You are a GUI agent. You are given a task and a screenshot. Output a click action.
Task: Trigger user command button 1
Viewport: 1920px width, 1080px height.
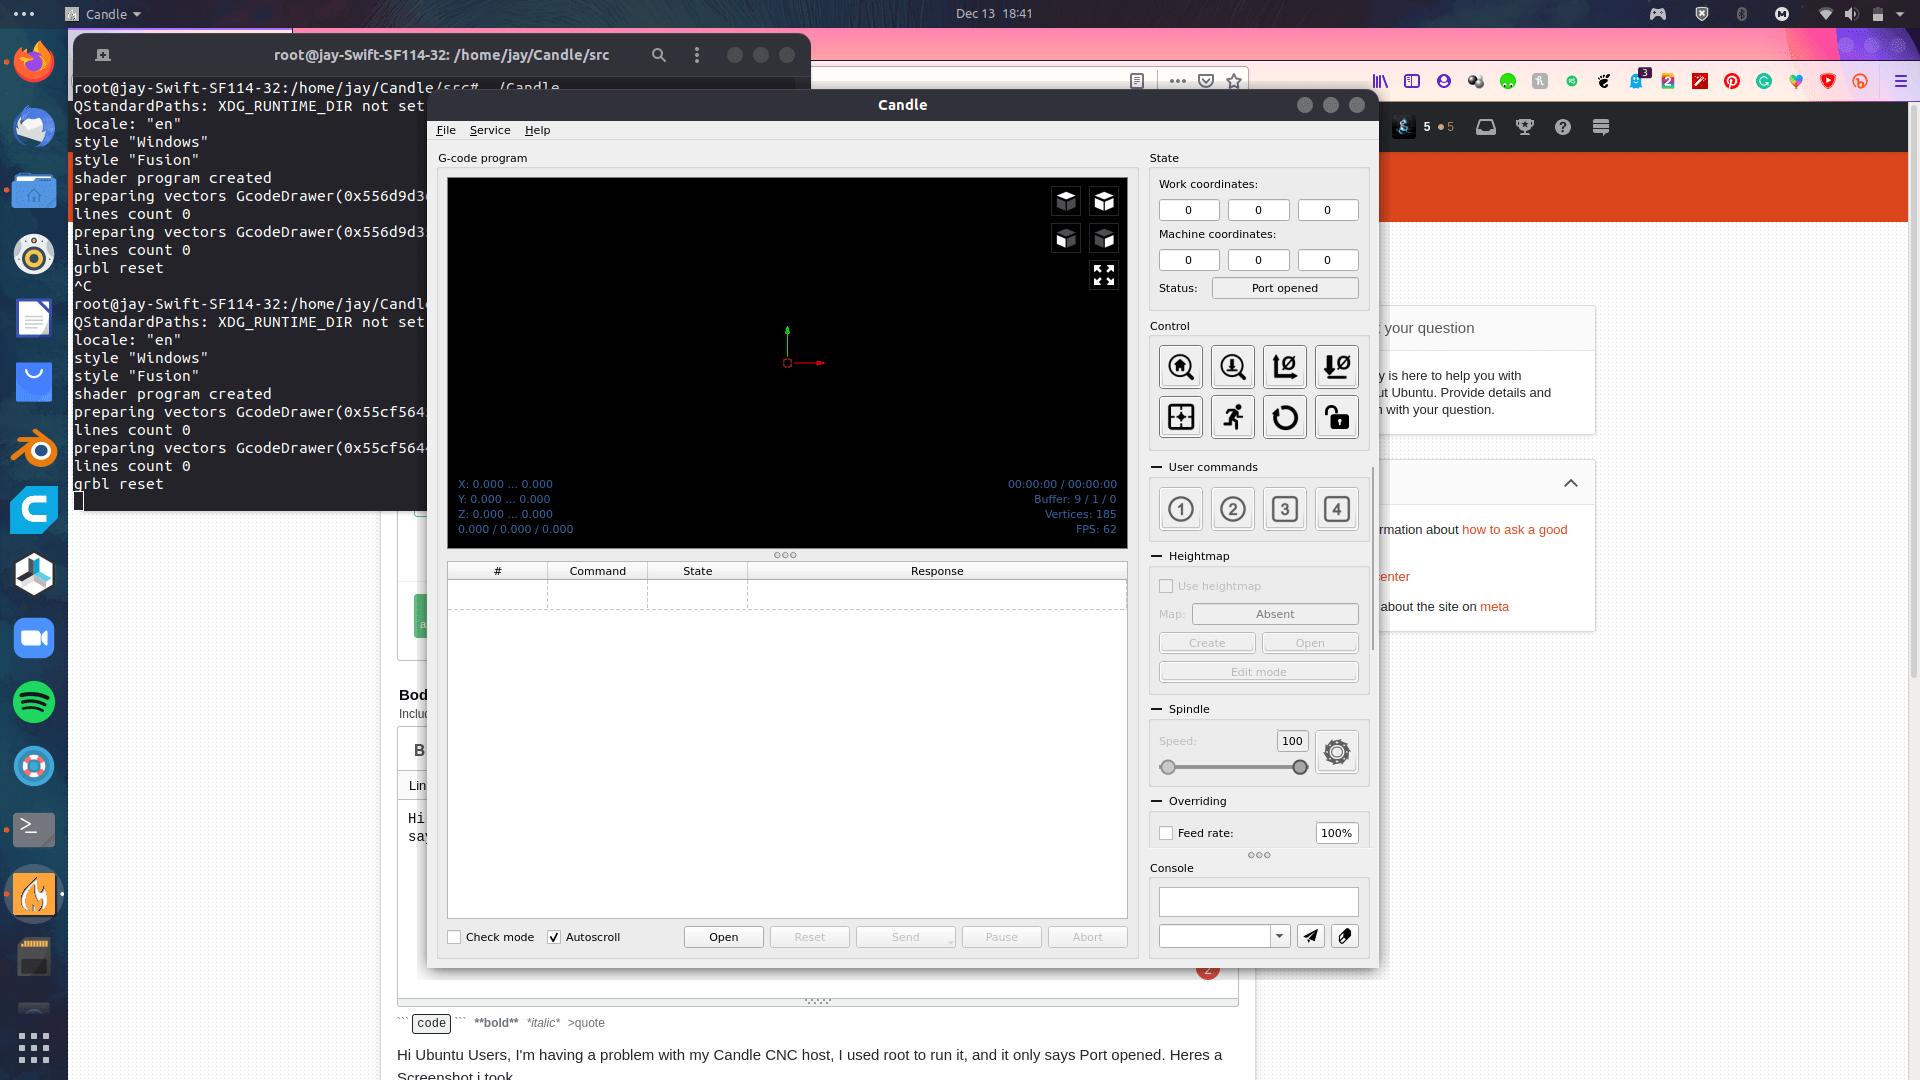1181,509
